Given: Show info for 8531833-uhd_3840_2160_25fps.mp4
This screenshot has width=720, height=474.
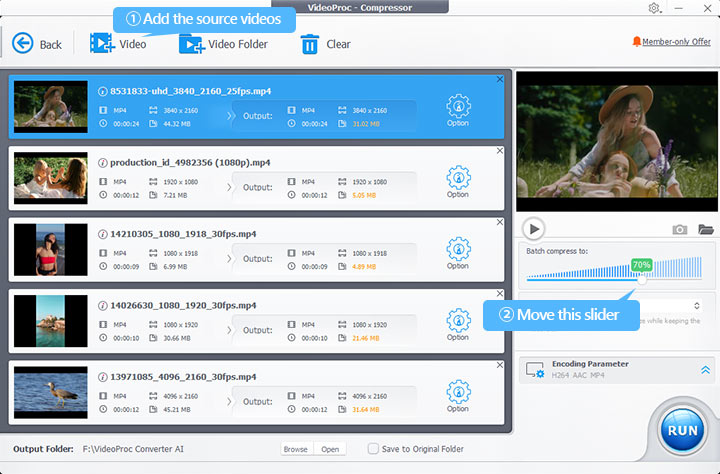Looking at the screenshot, I should (103, 91).
